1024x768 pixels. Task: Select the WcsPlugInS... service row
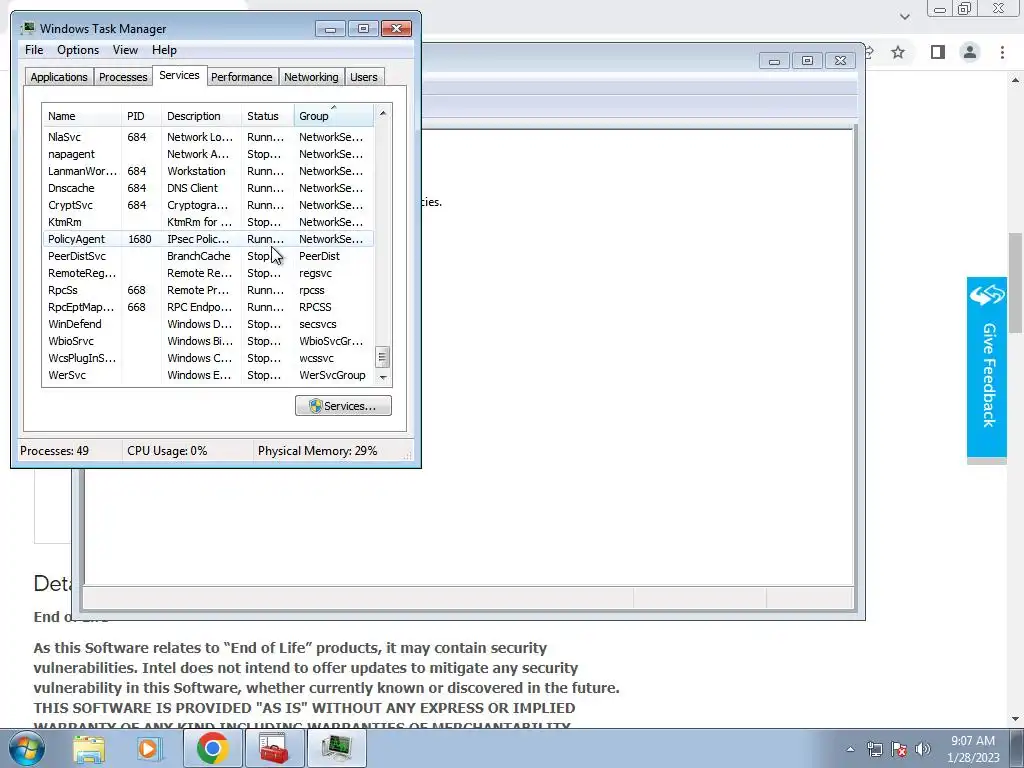pyautogui.click(x=208, y=358)
